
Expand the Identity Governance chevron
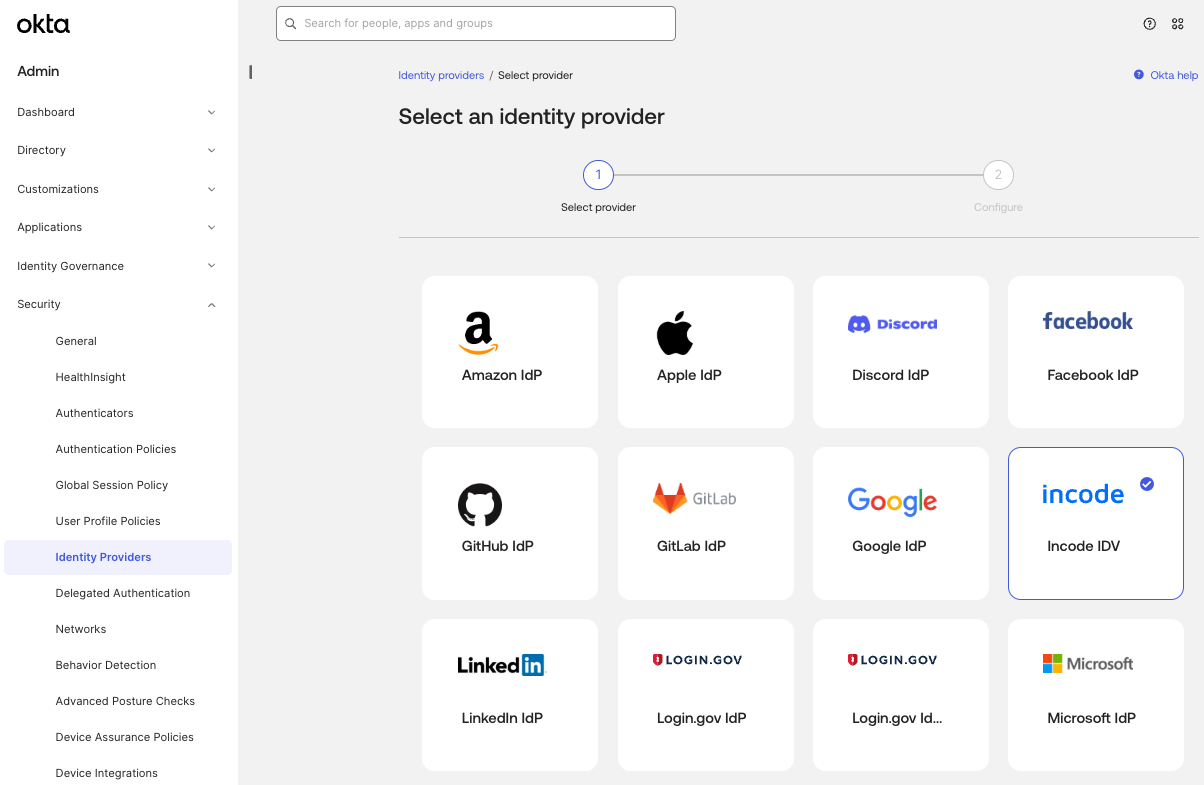tap(211, 266)
